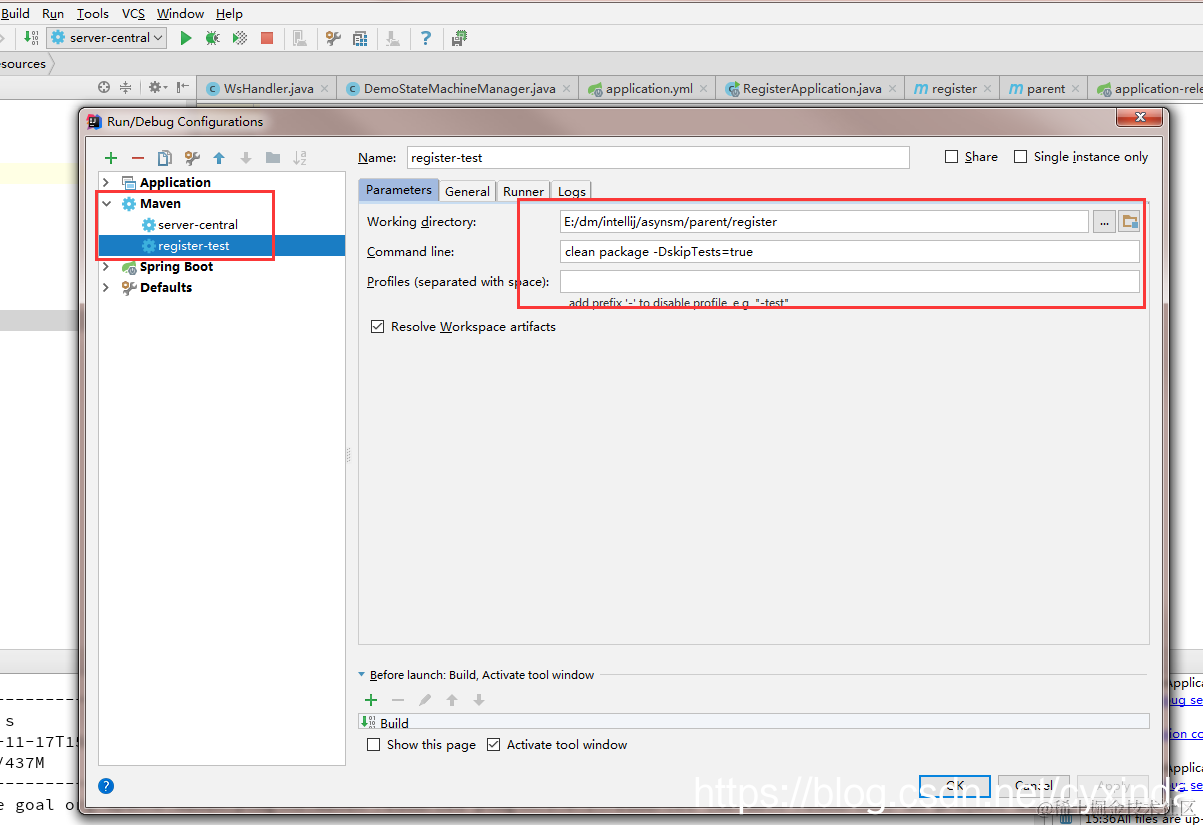
Task: Collapse the Before launch section
Action: [362, 675]
